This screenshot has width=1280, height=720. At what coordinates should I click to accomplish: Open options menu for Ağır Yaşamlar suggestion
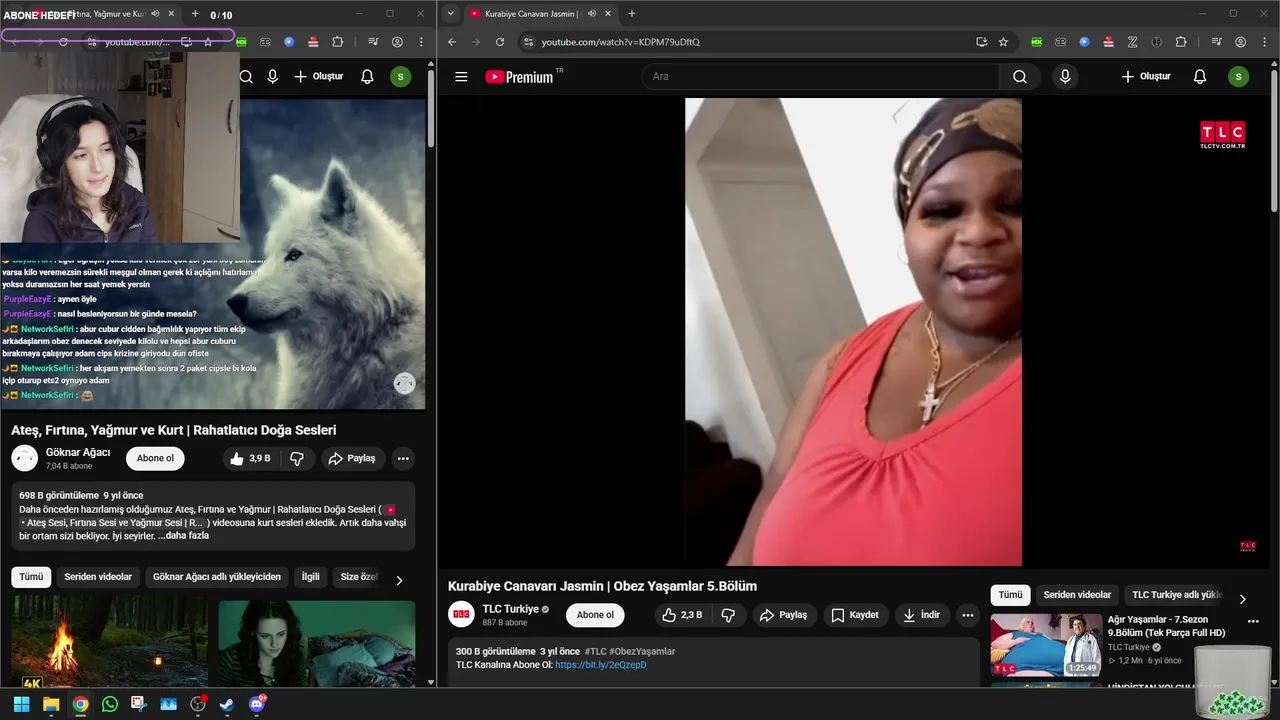[1252, 621]
